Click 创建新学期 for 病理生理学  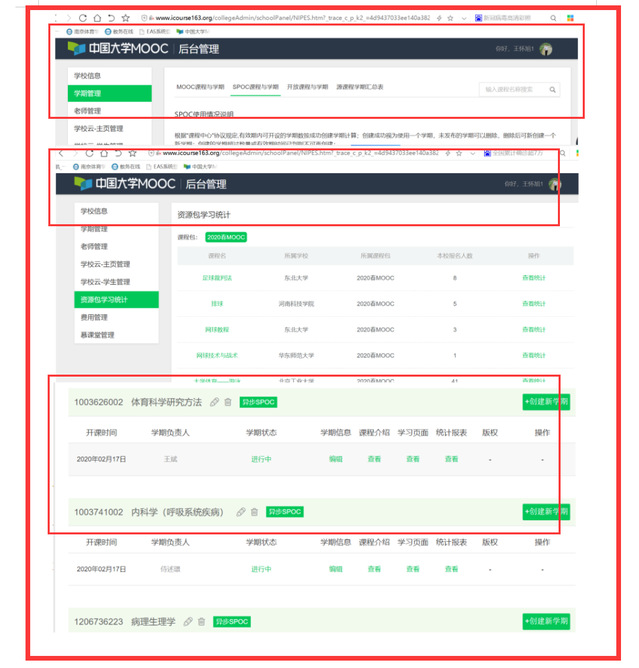point(546,621)
